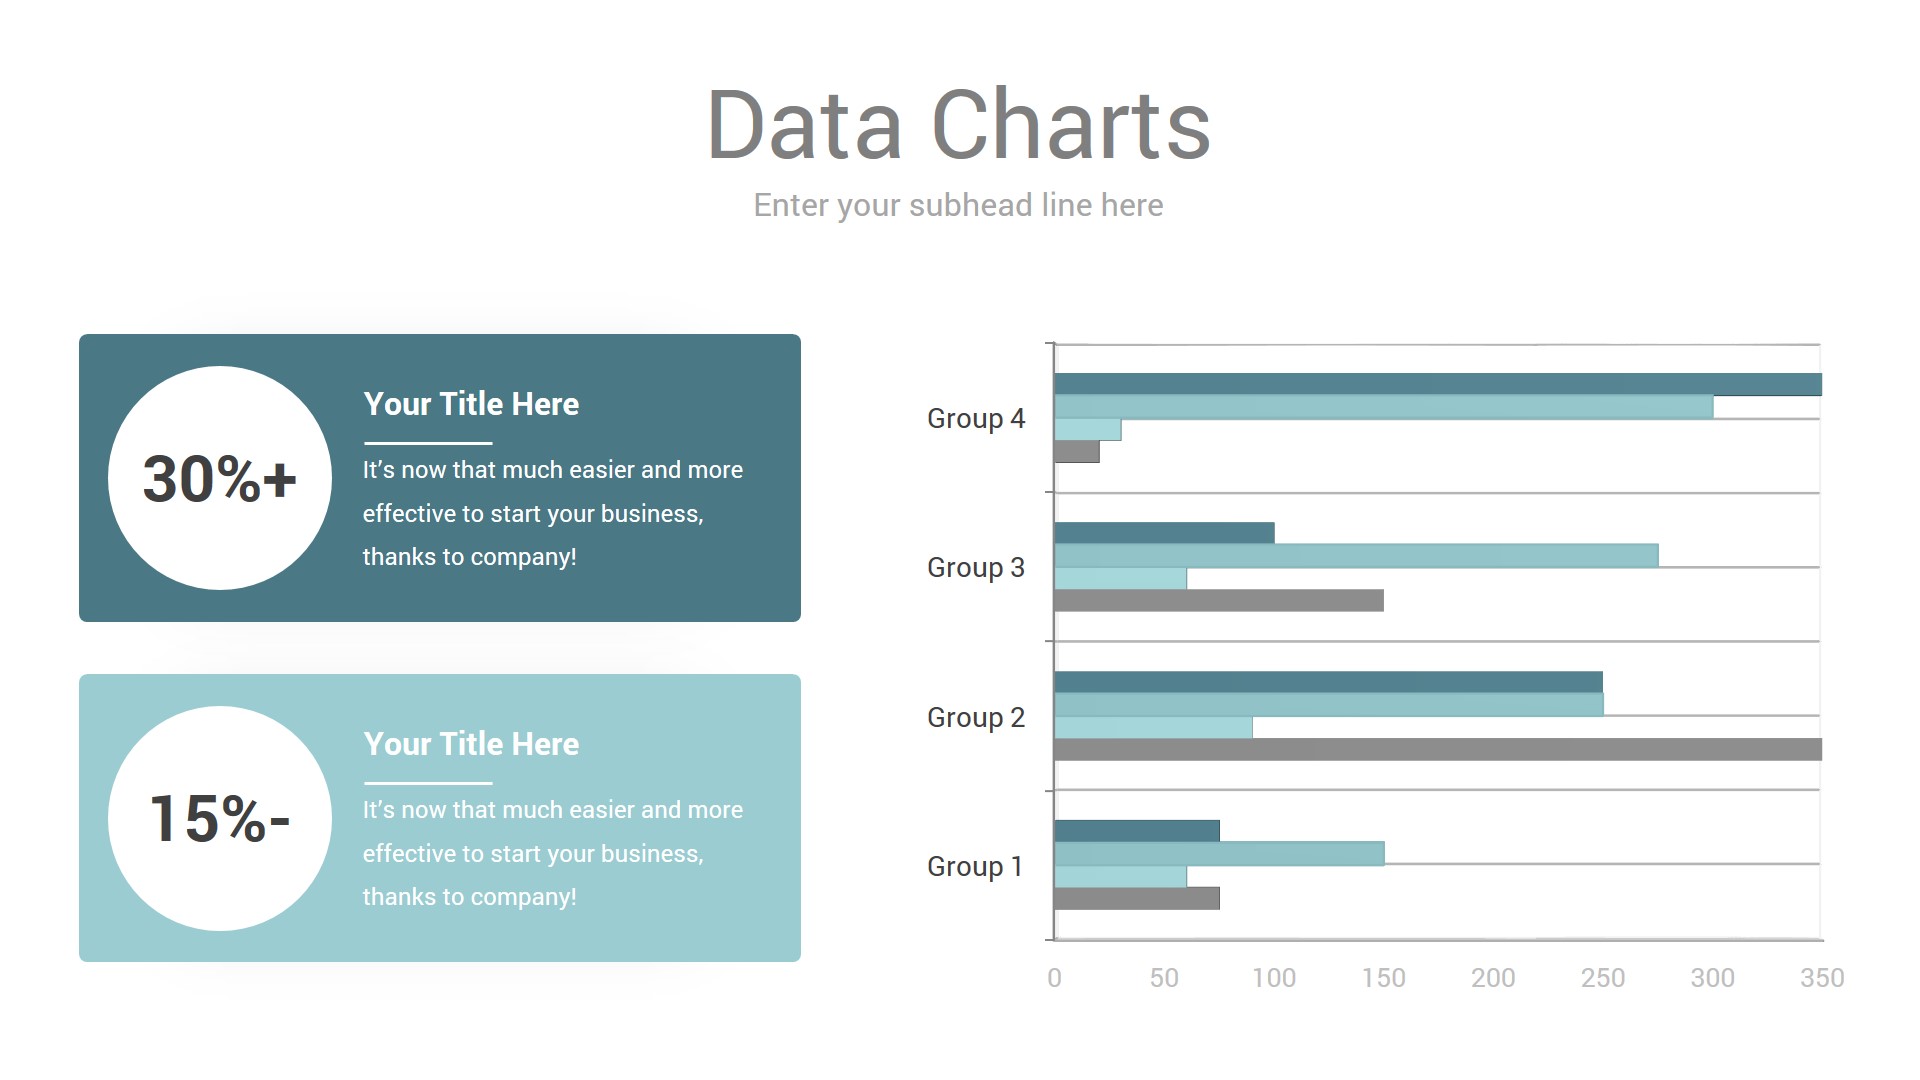Click the "Group 3" axis label
1920x1080 pixels.
point(976,567)
